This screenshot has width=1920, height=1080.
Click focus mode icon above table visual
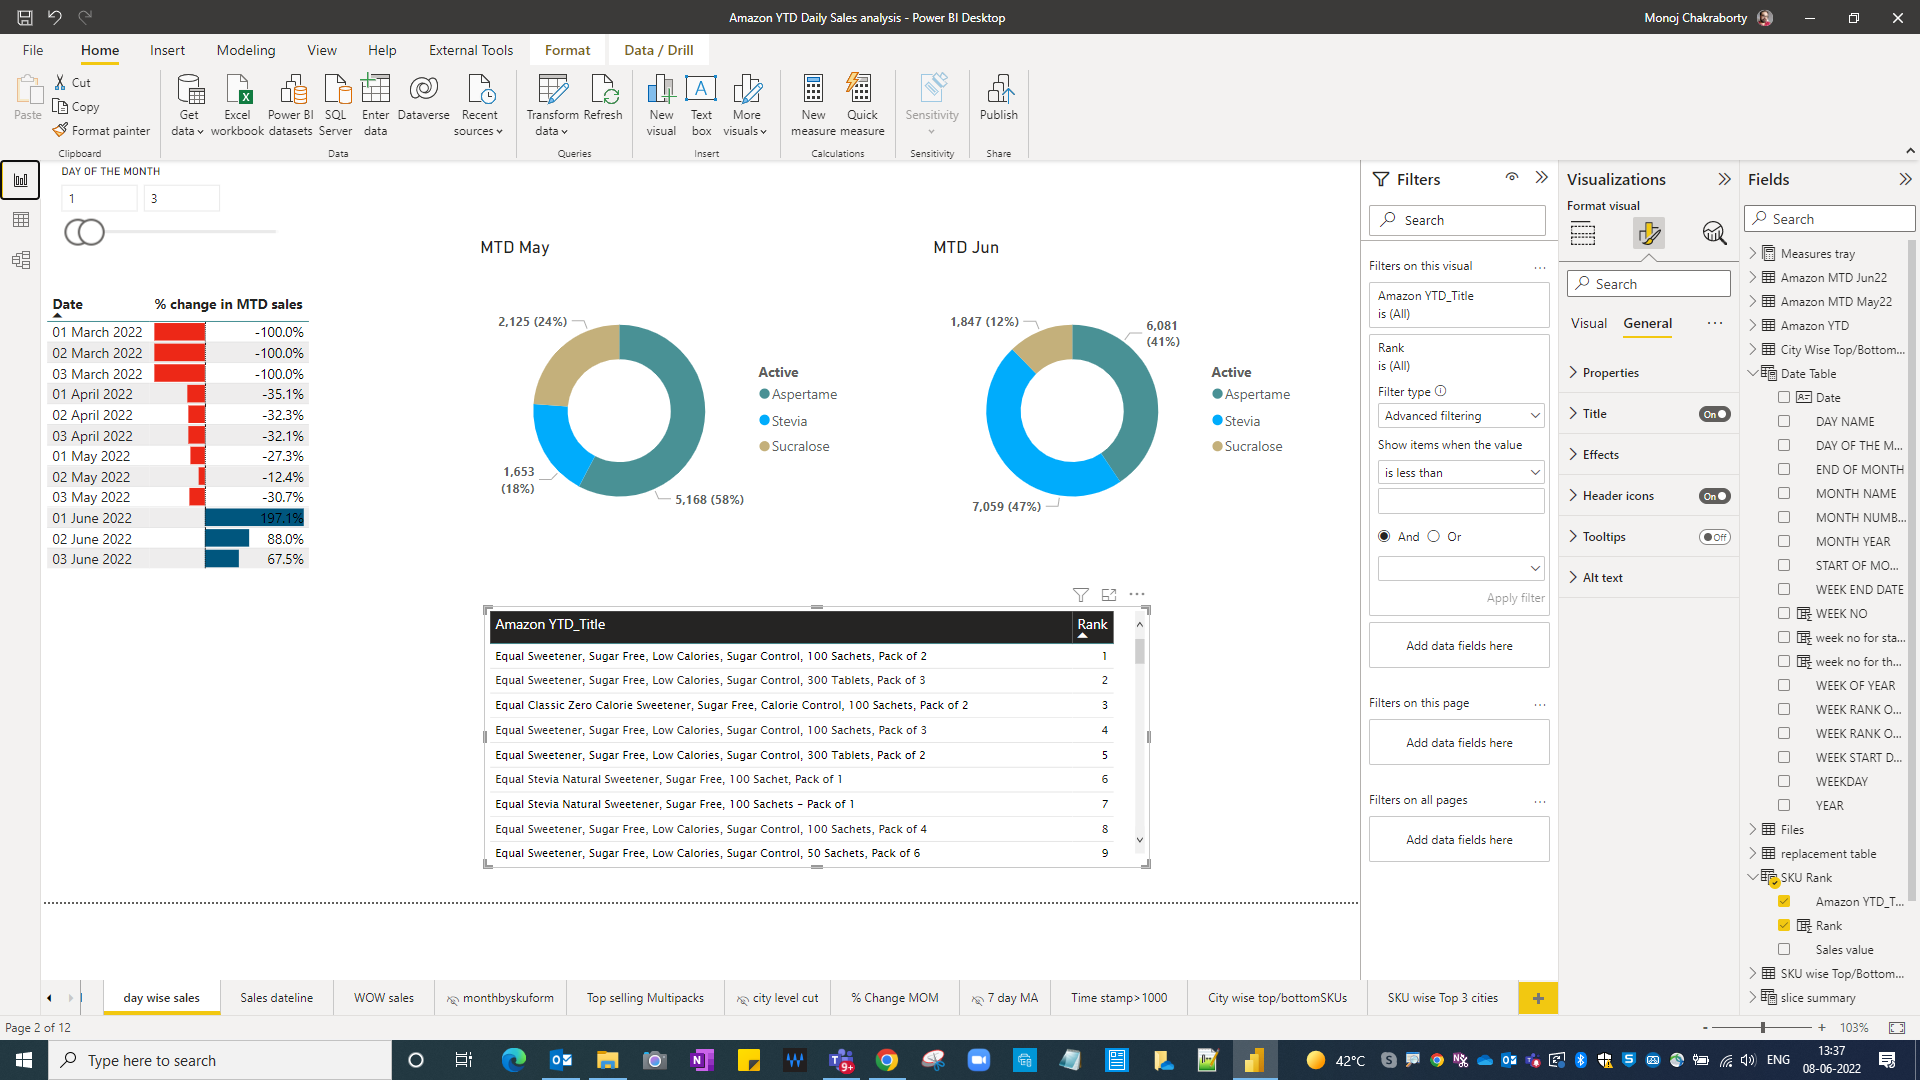pos(1109,594)
